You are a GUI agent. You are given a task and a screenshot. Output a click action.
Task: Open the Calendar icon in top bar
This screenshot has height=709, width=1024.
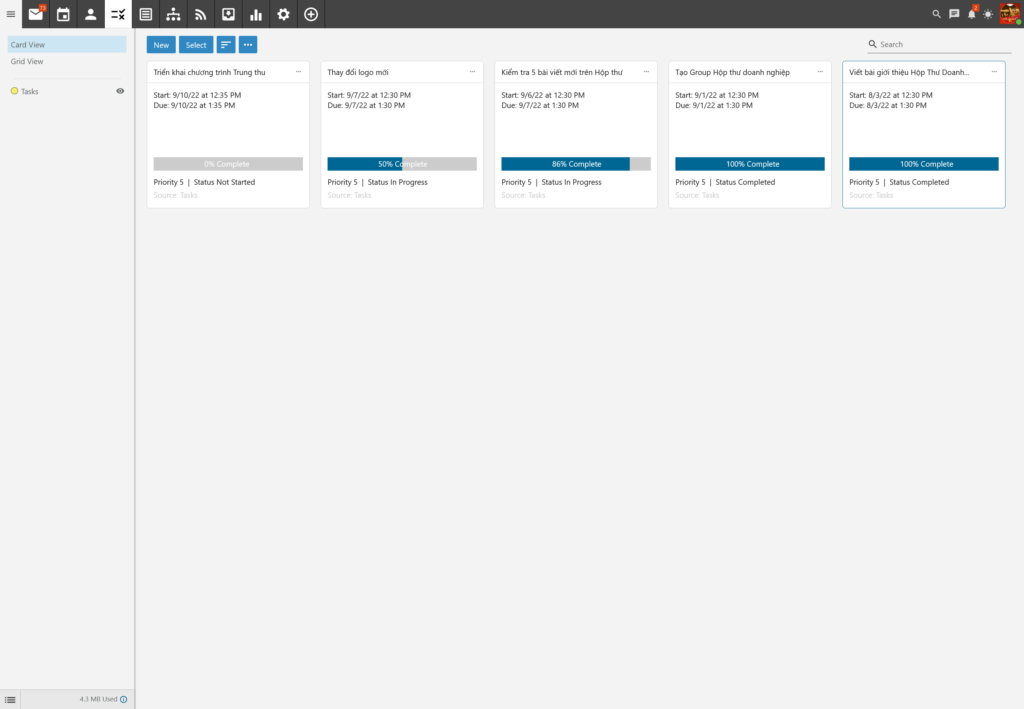click(63, 14)
